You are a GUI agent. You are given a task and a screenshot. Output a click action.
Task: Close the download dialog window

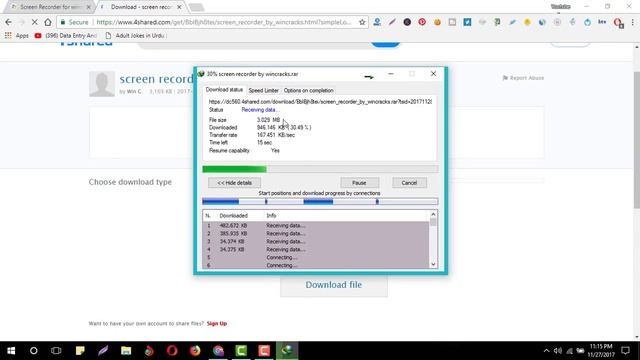point(433,74)
